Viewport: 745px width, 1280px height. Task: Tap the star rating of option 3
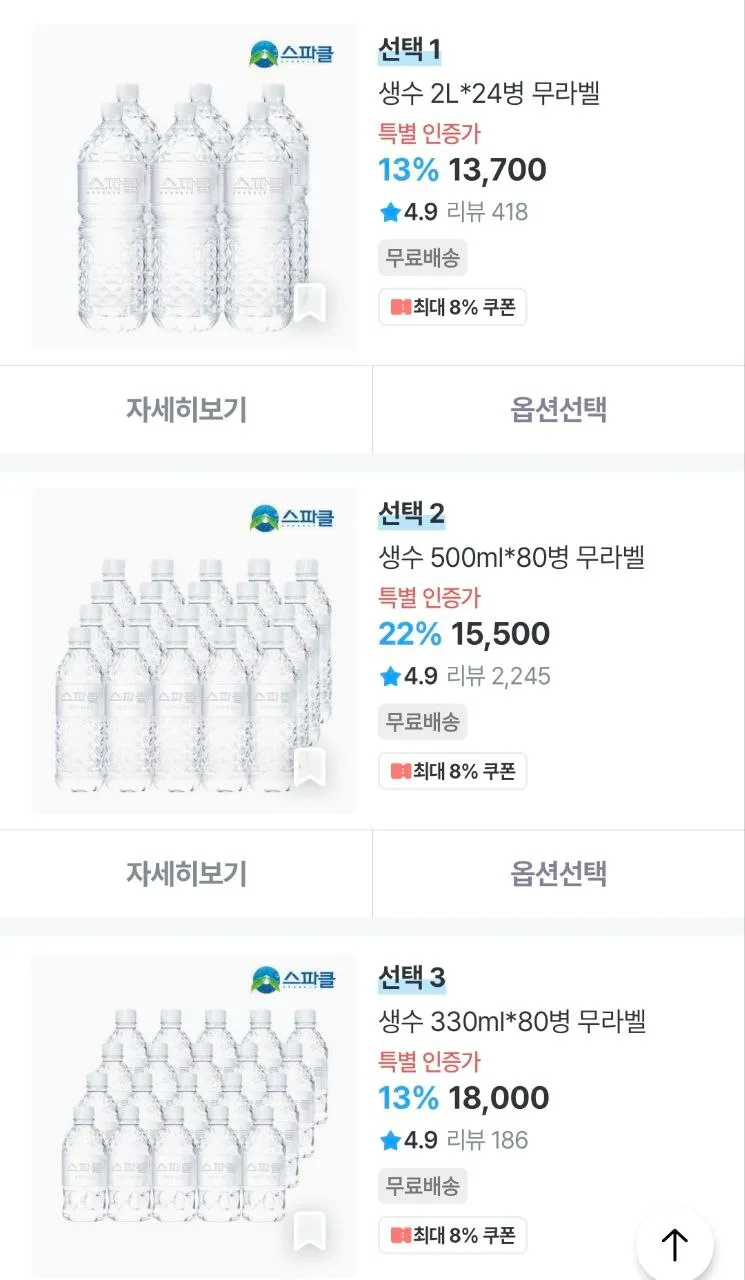[408, 1140]
